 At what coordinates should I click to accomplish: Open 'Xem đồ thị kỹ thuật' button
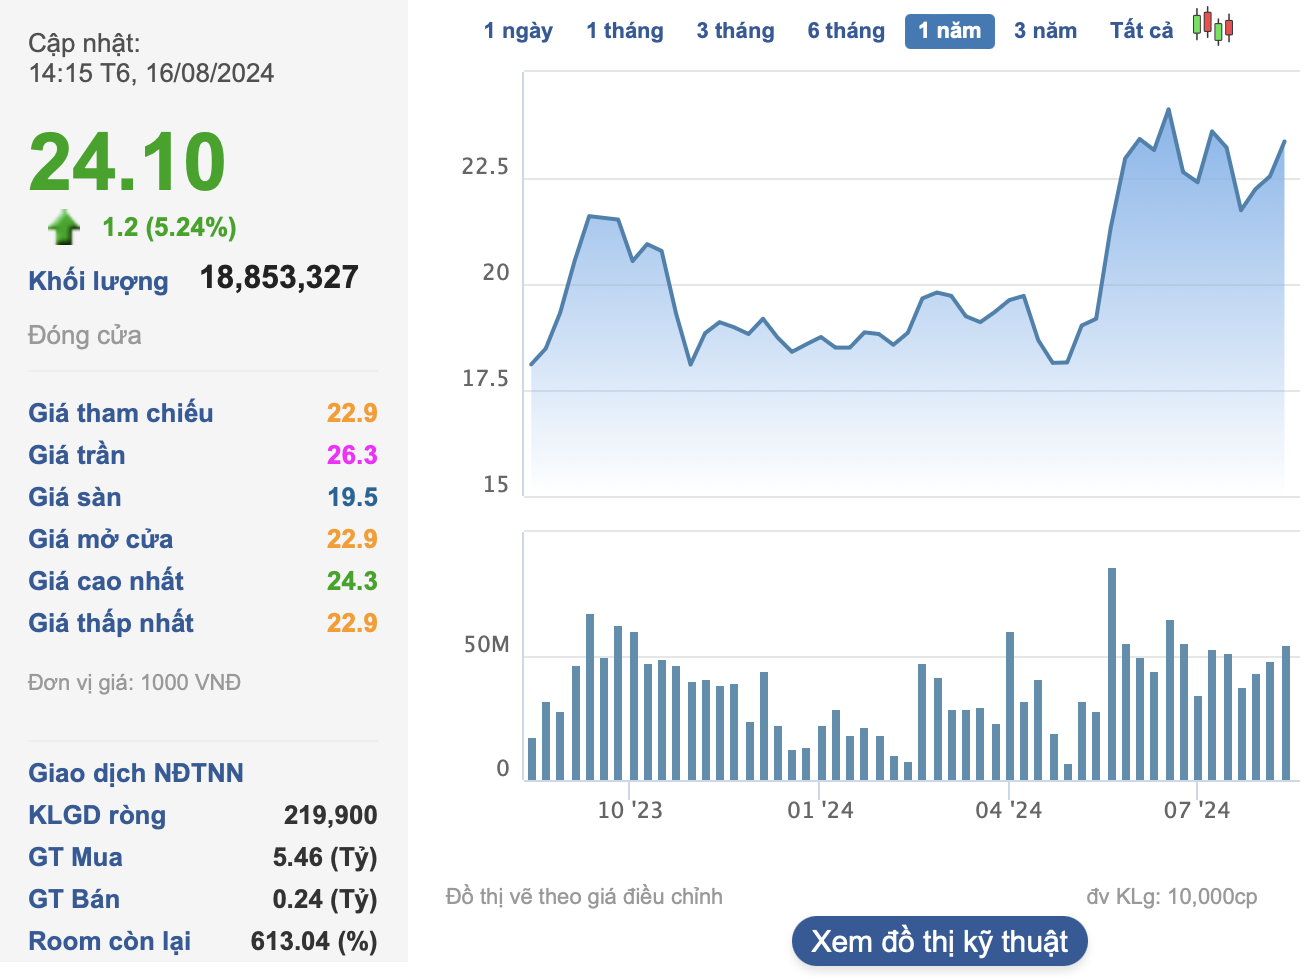point(939,941)
